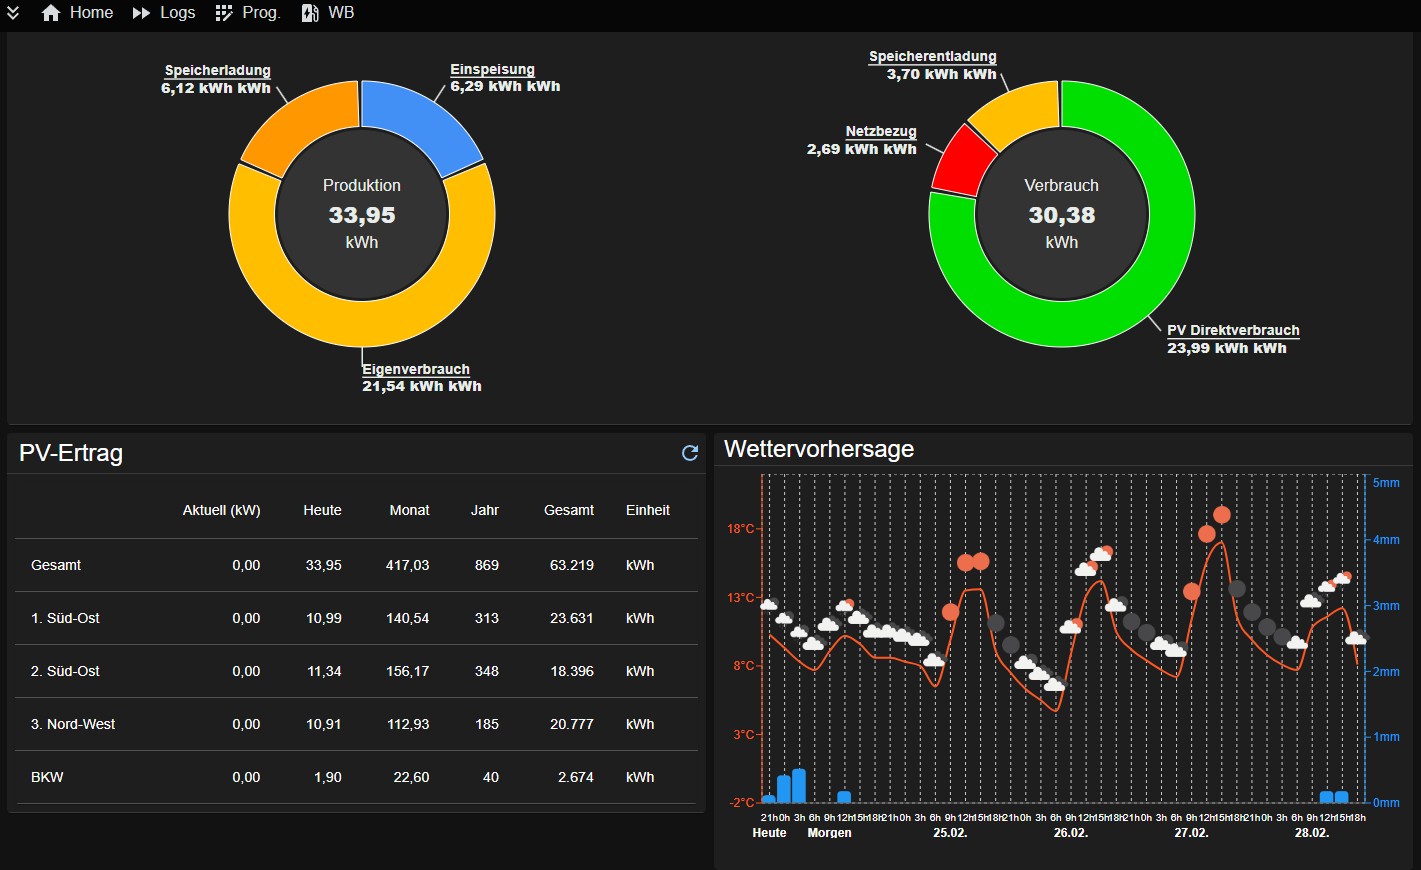The image size is (1421, 870).
Task: Click the rain cloud icon at the forecast start
Action: tap(770, 603)
